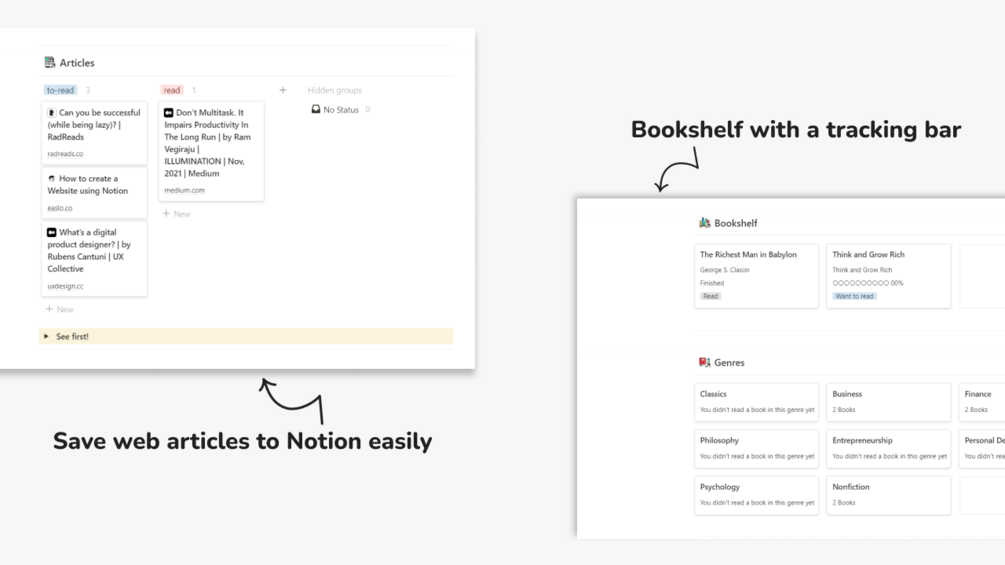This screenshot has height=565, width=1005.
Task: Open the Philosophy genre card
Action: click(756, 448)
